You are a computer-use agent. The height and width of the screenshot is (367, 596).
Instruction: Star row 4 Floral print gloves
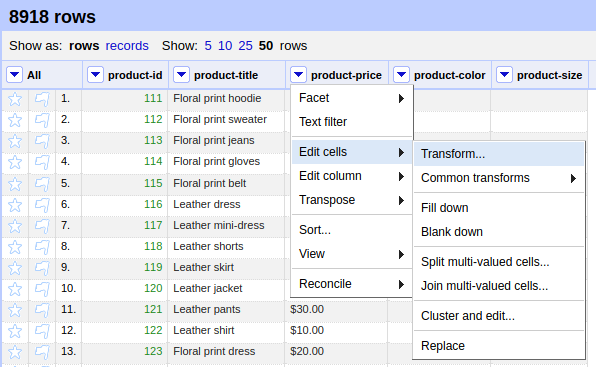click(x=15, y=163)
